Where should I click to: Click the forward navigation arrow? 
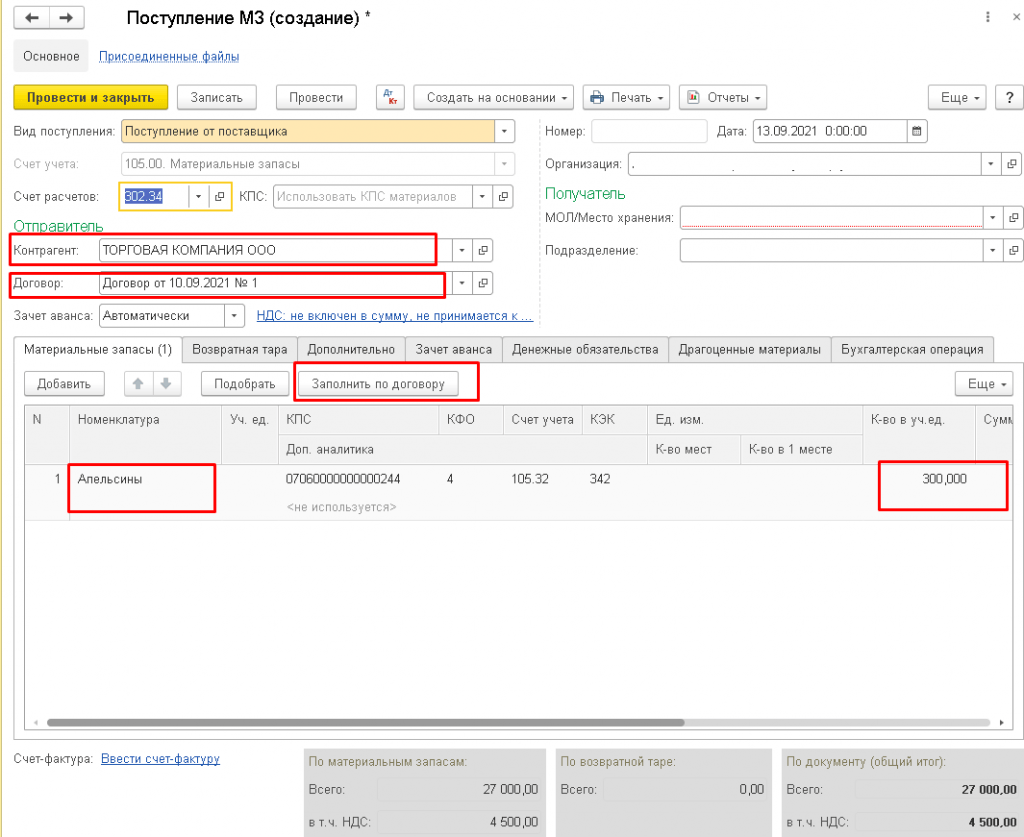coord(66,18)
